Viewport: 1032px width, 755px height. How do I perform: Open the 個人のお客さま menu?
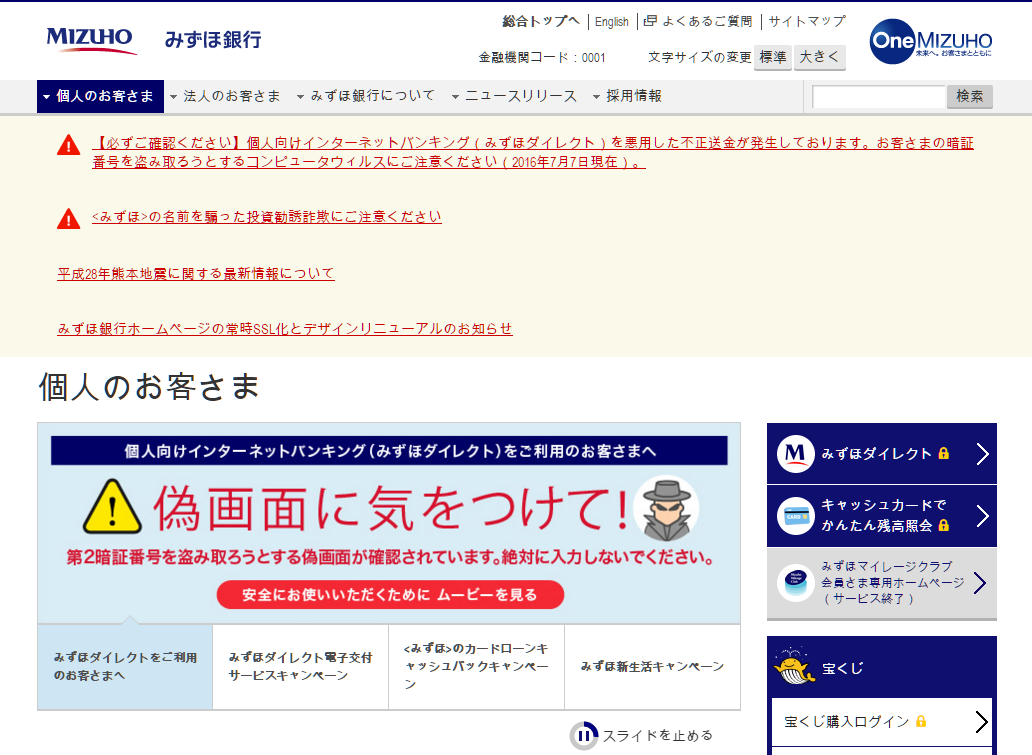coord(100,96)
